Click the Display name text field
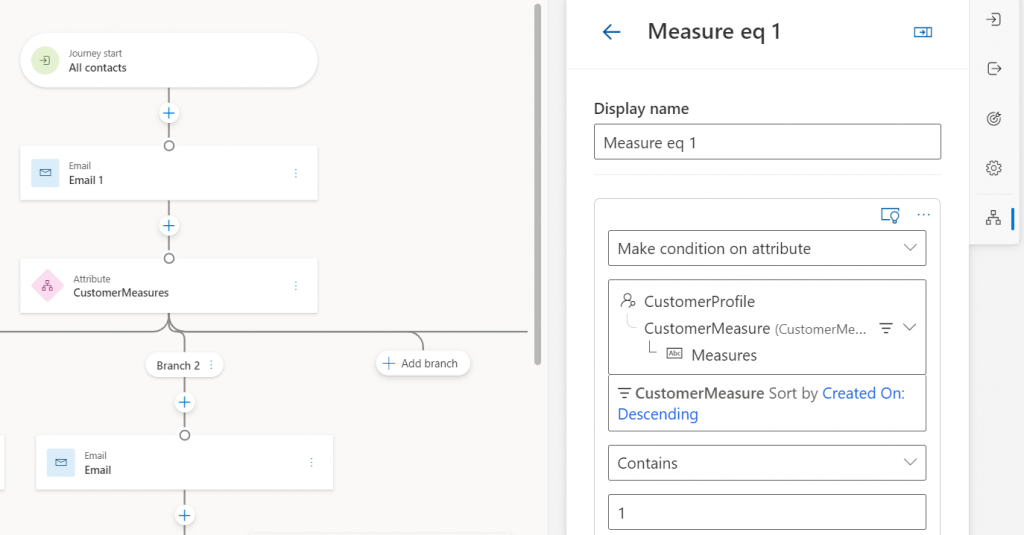Screen dimensions: 1024x535 pyautogui.click(x=767, y=142)
